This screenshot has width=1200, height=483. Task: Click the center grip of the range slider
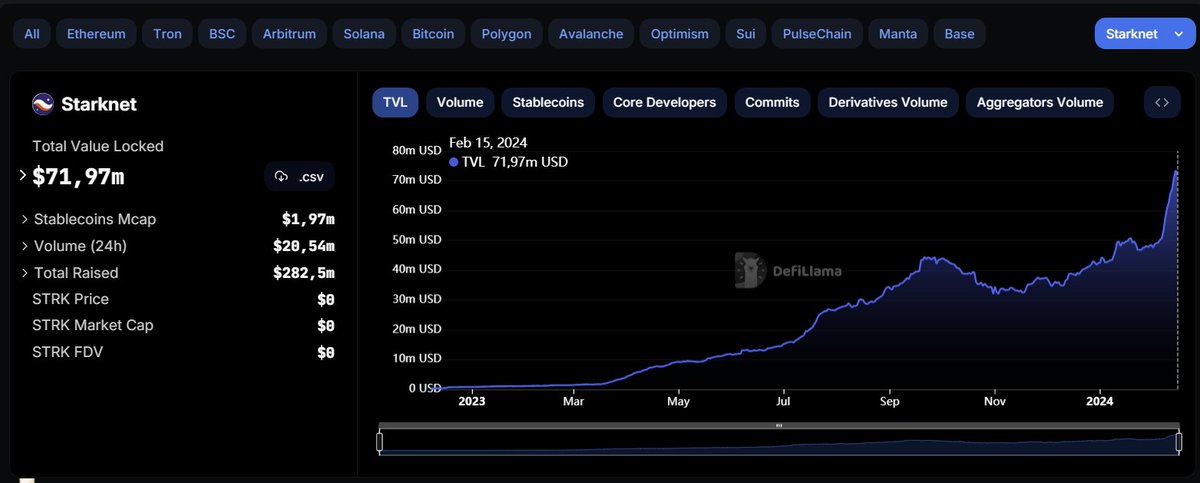coord(779,426)
